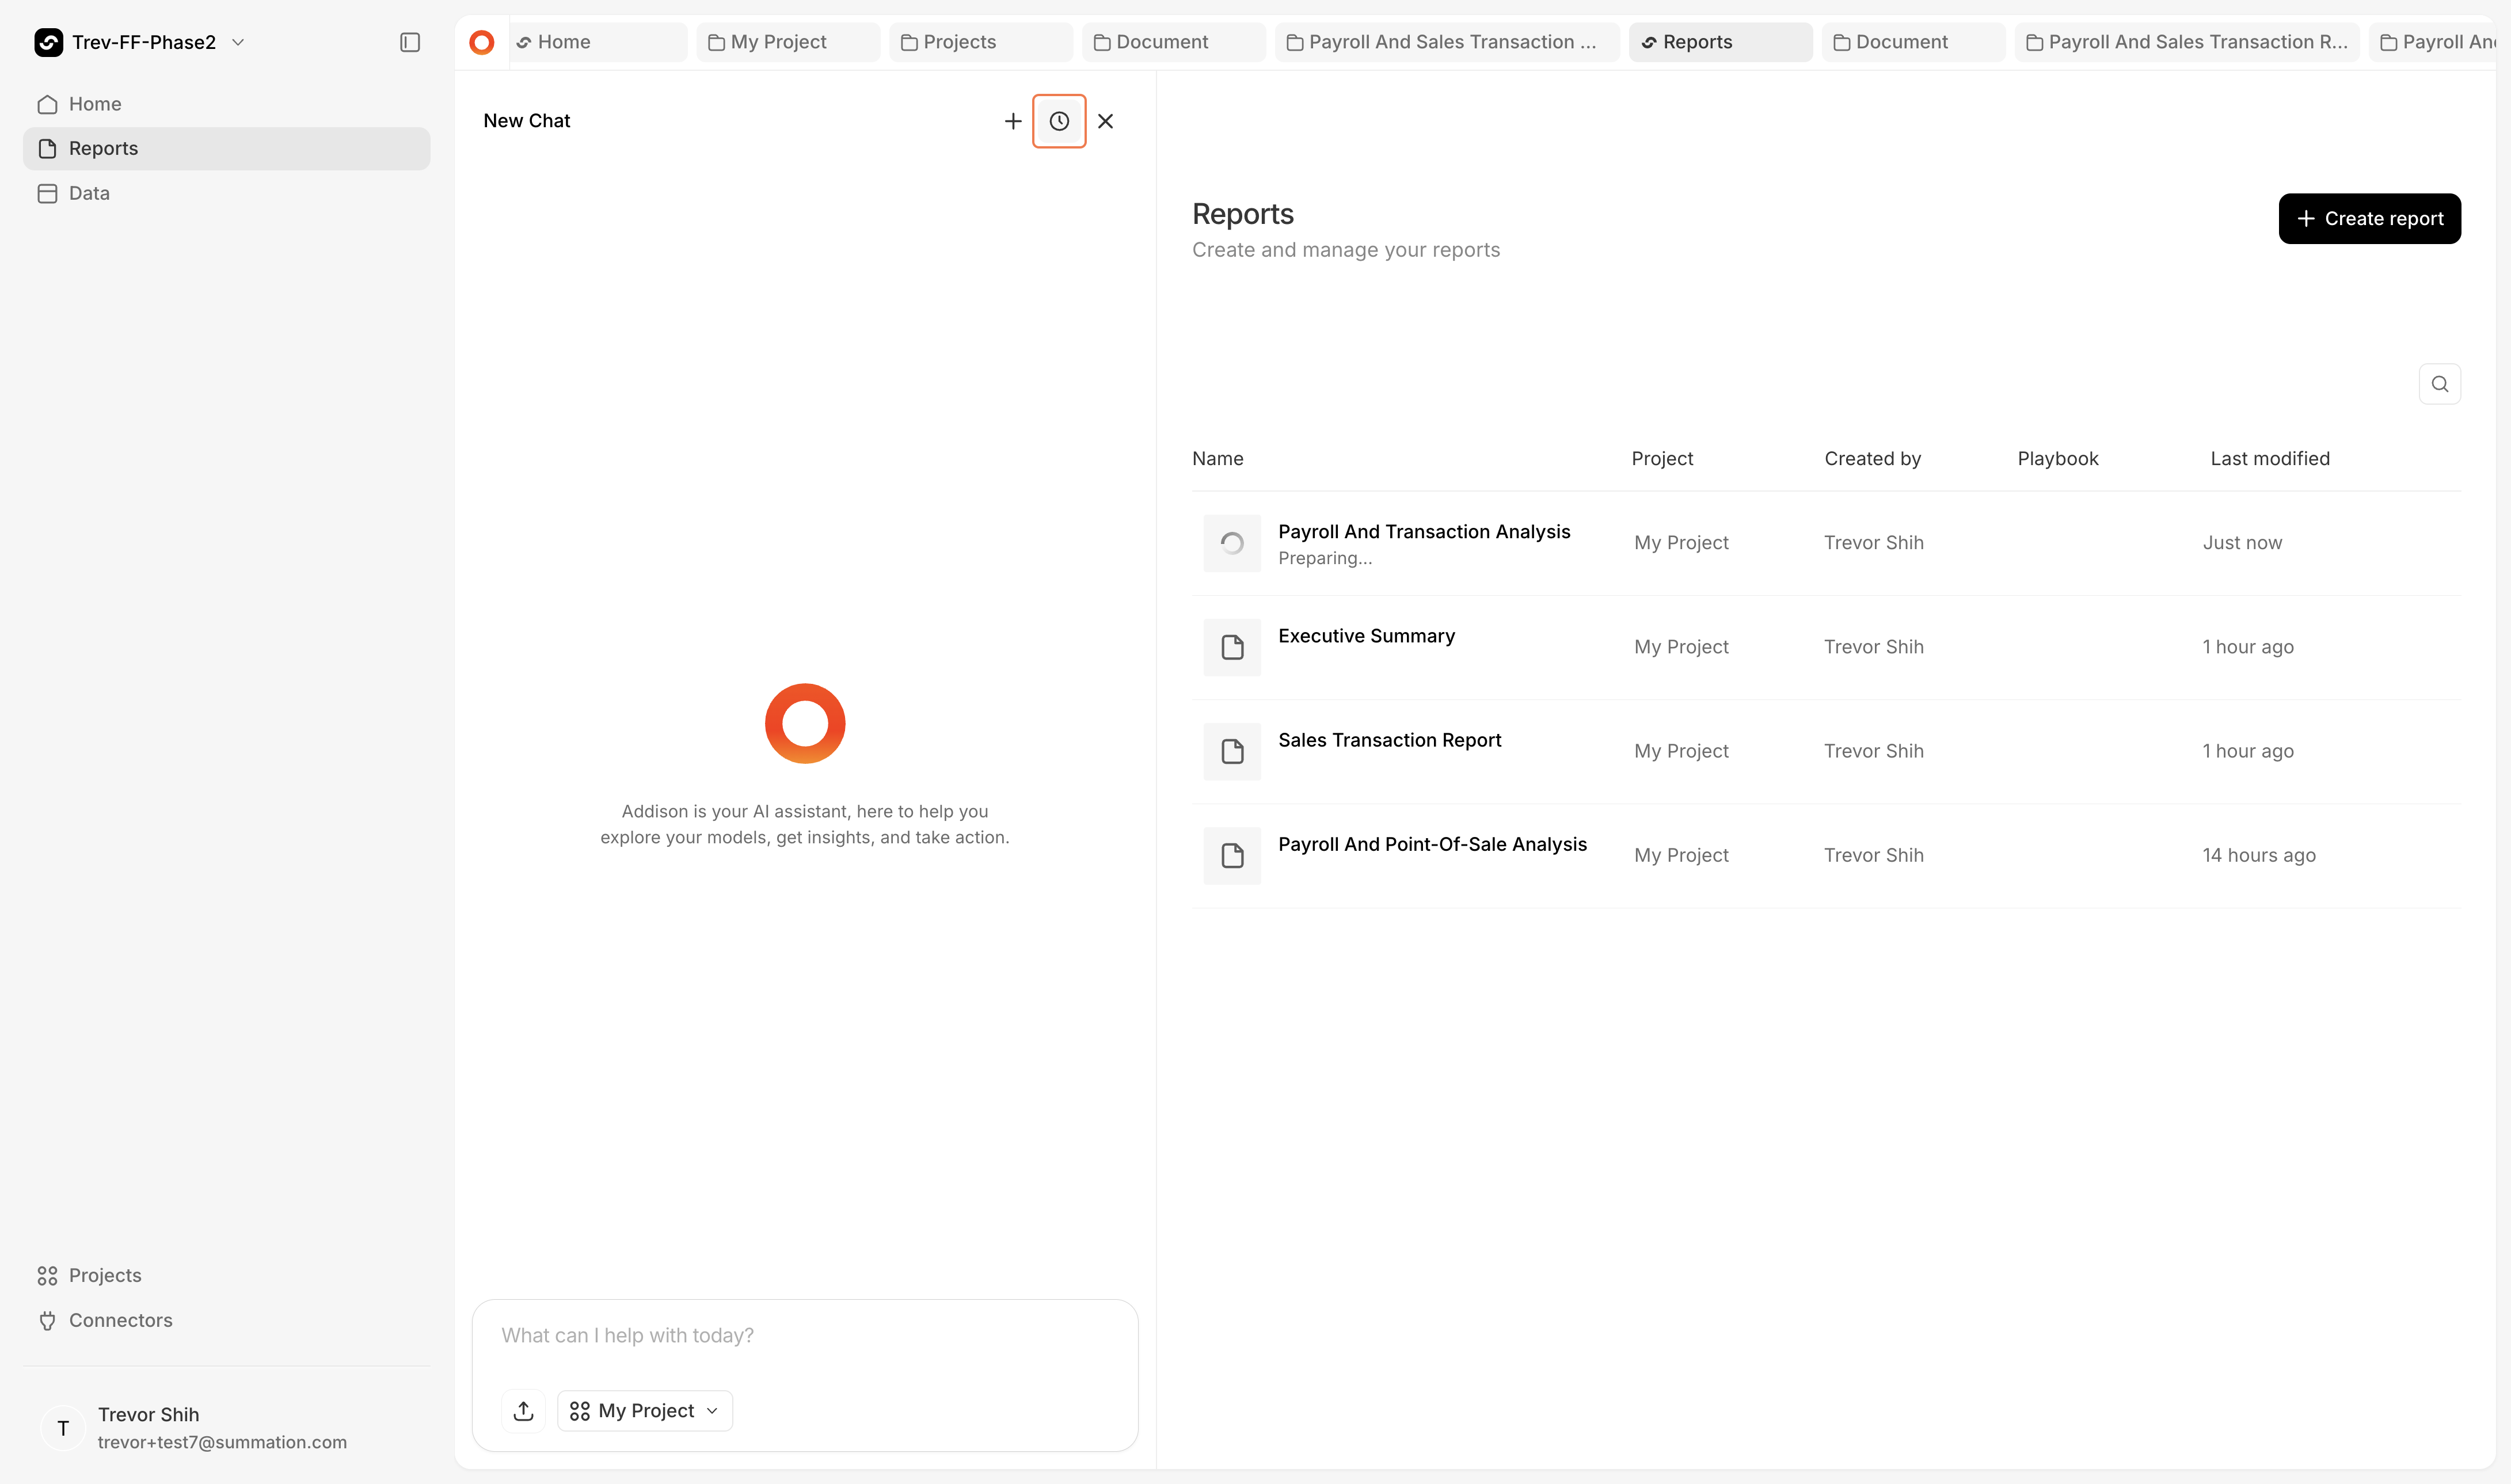
Task: Open the Trevor Shih user profile
Action: [227, 1428]
